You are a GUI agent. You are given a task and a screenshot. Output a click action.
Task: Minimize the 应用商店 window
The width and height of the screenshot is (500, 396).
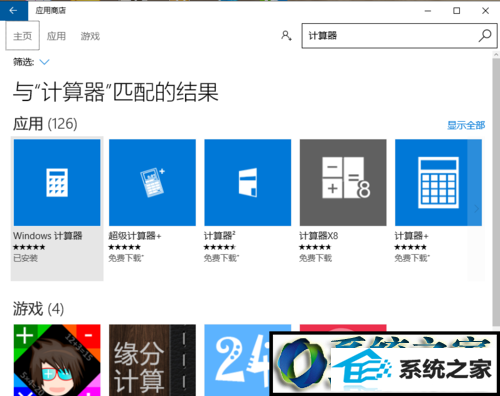click(428, 11)
